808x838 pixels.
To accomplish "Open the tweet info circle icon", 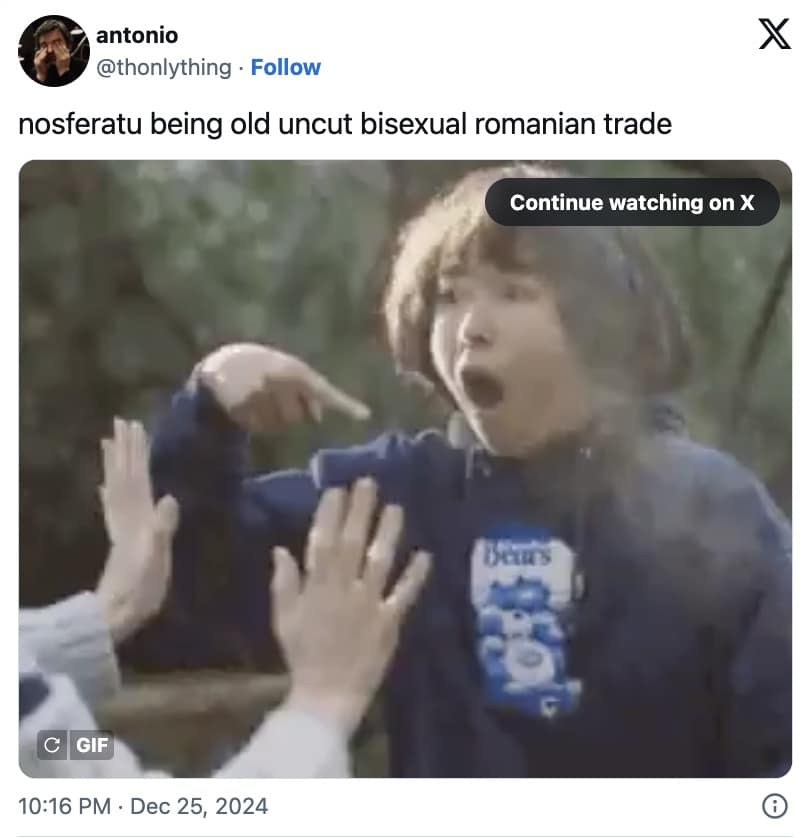I will pos(774,805).
